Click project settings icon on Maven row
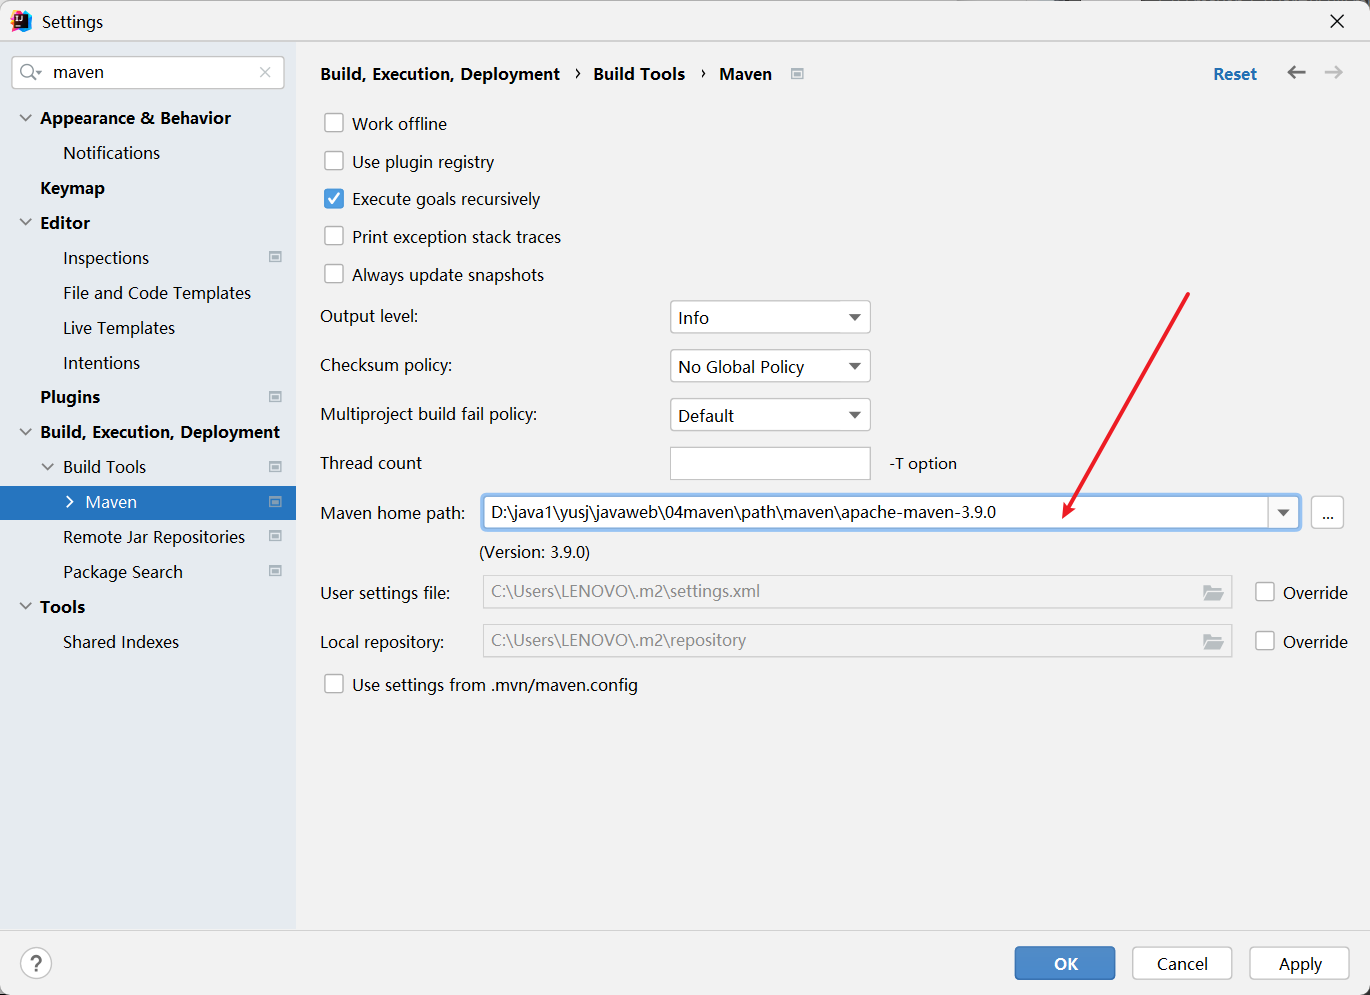The image size is (1370, 995). (275, 502)
